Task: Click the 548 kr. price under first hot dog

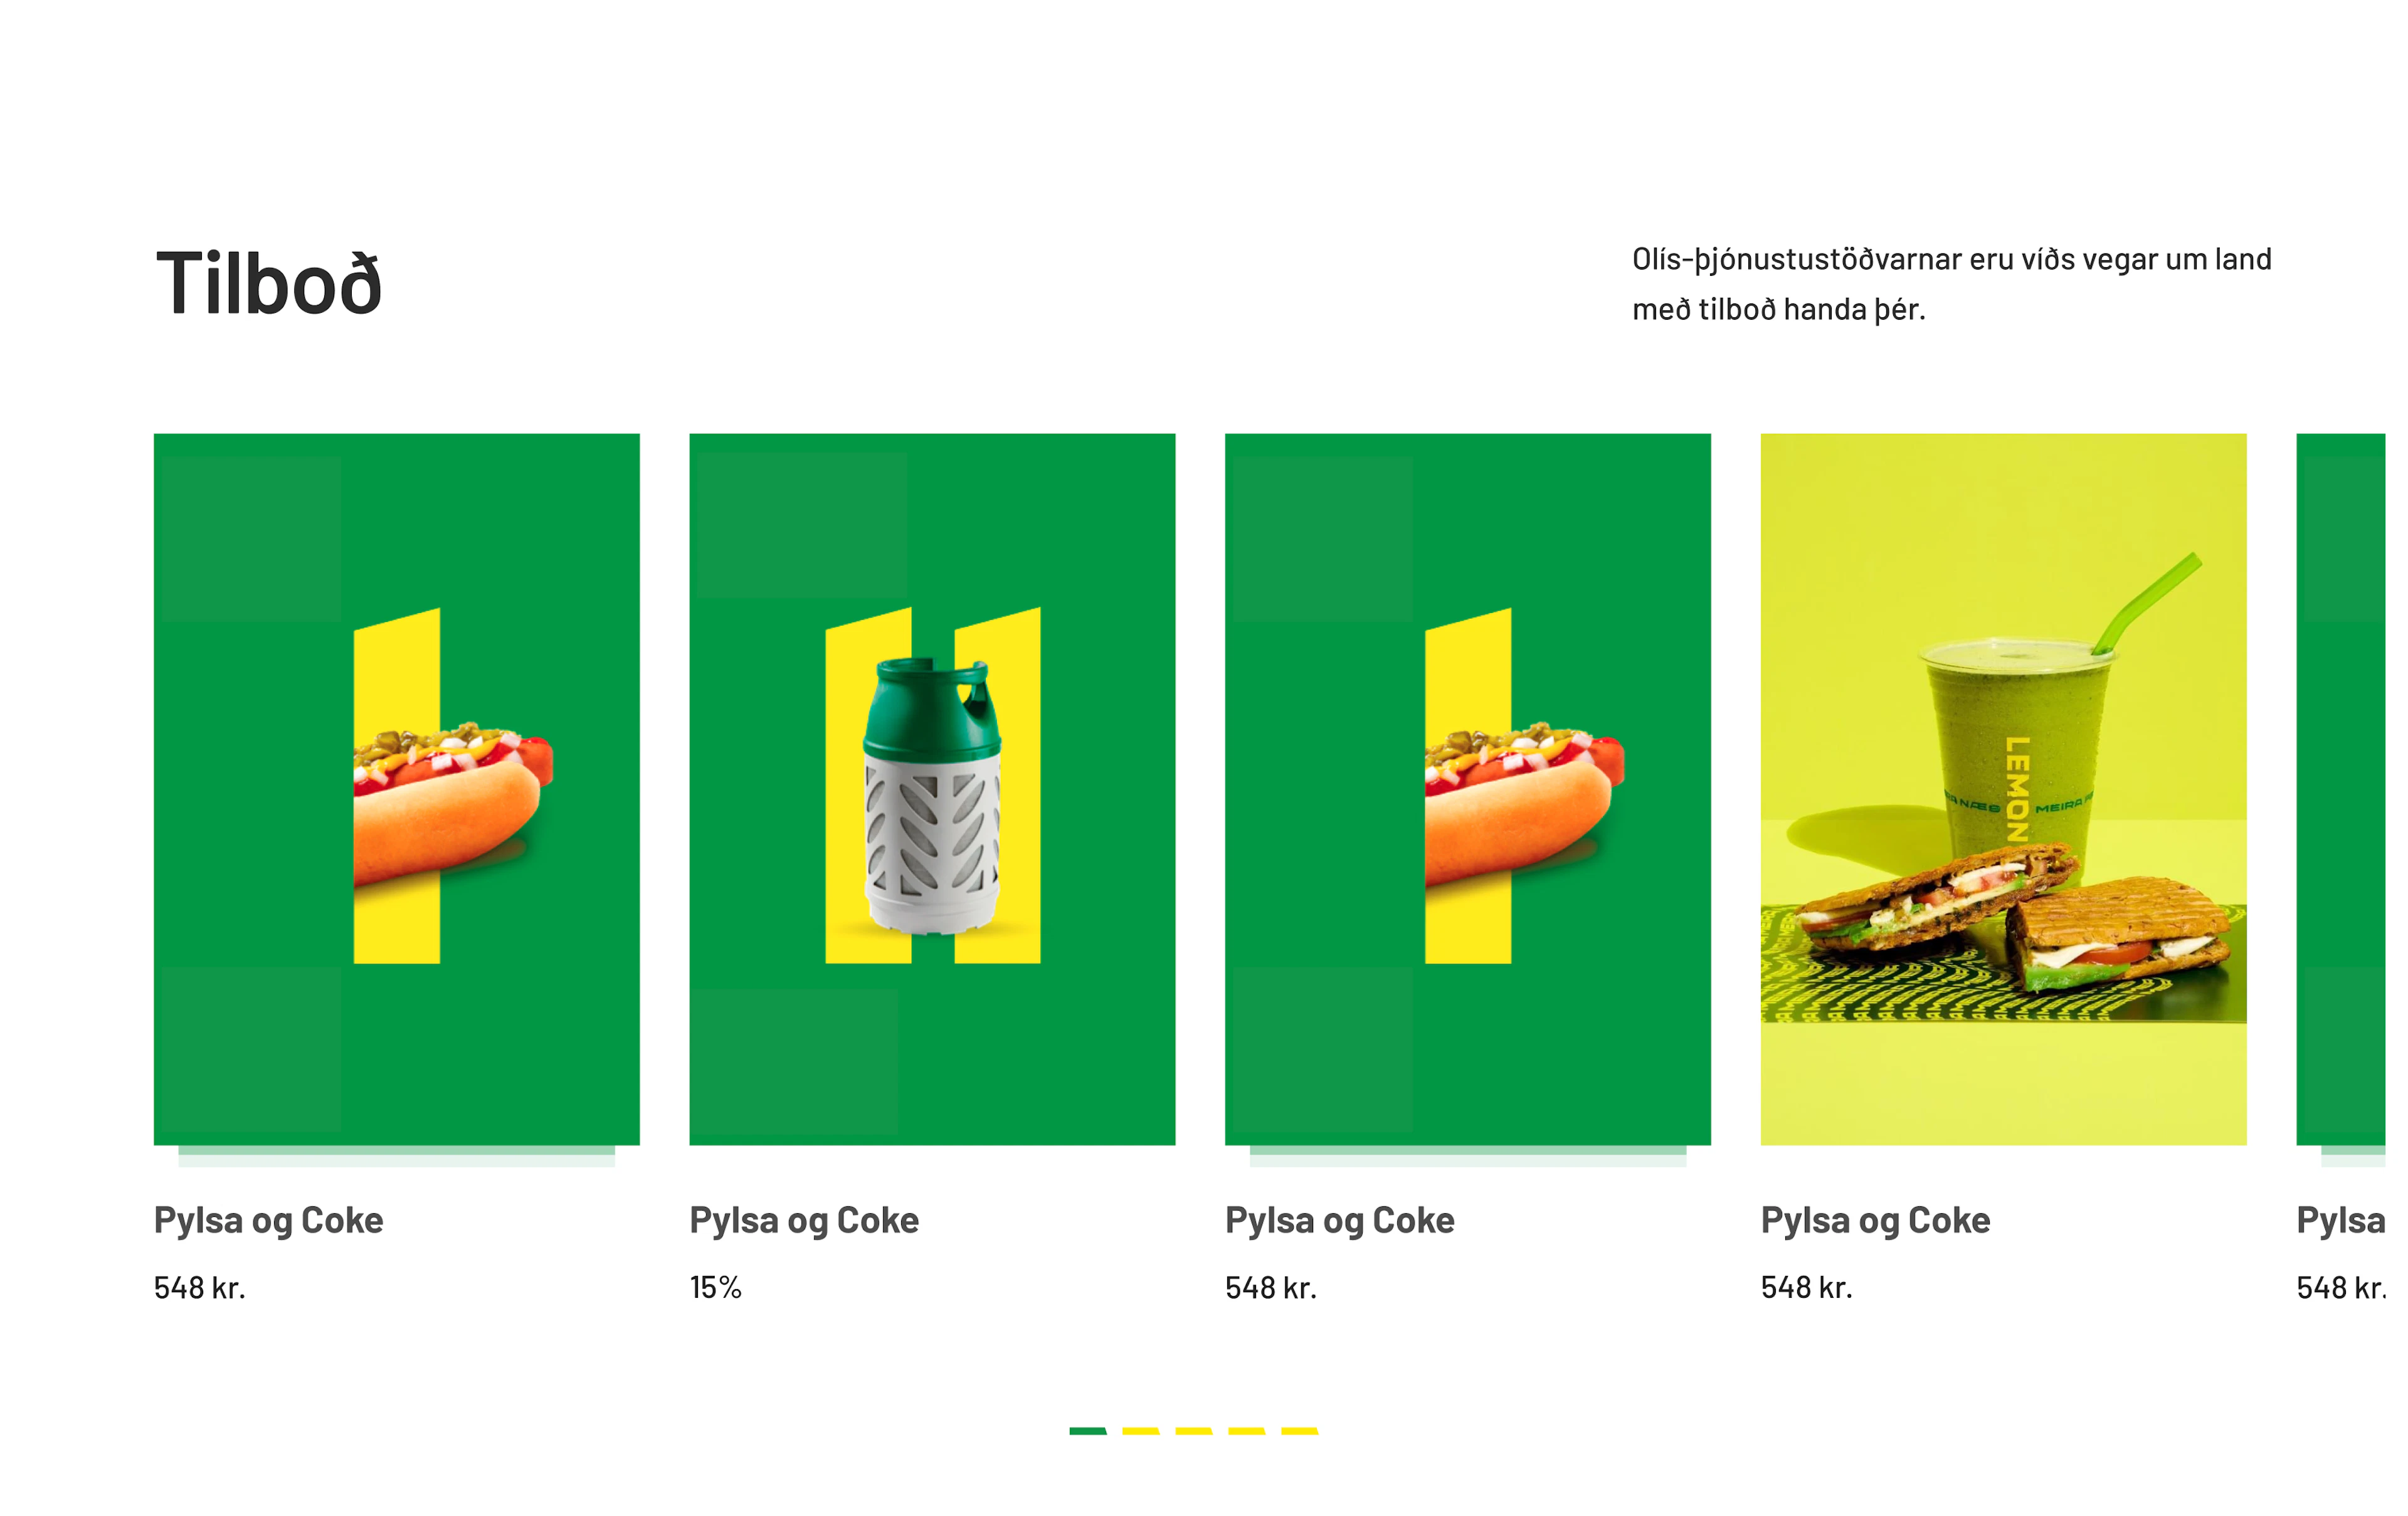Action: point(199,1287)
